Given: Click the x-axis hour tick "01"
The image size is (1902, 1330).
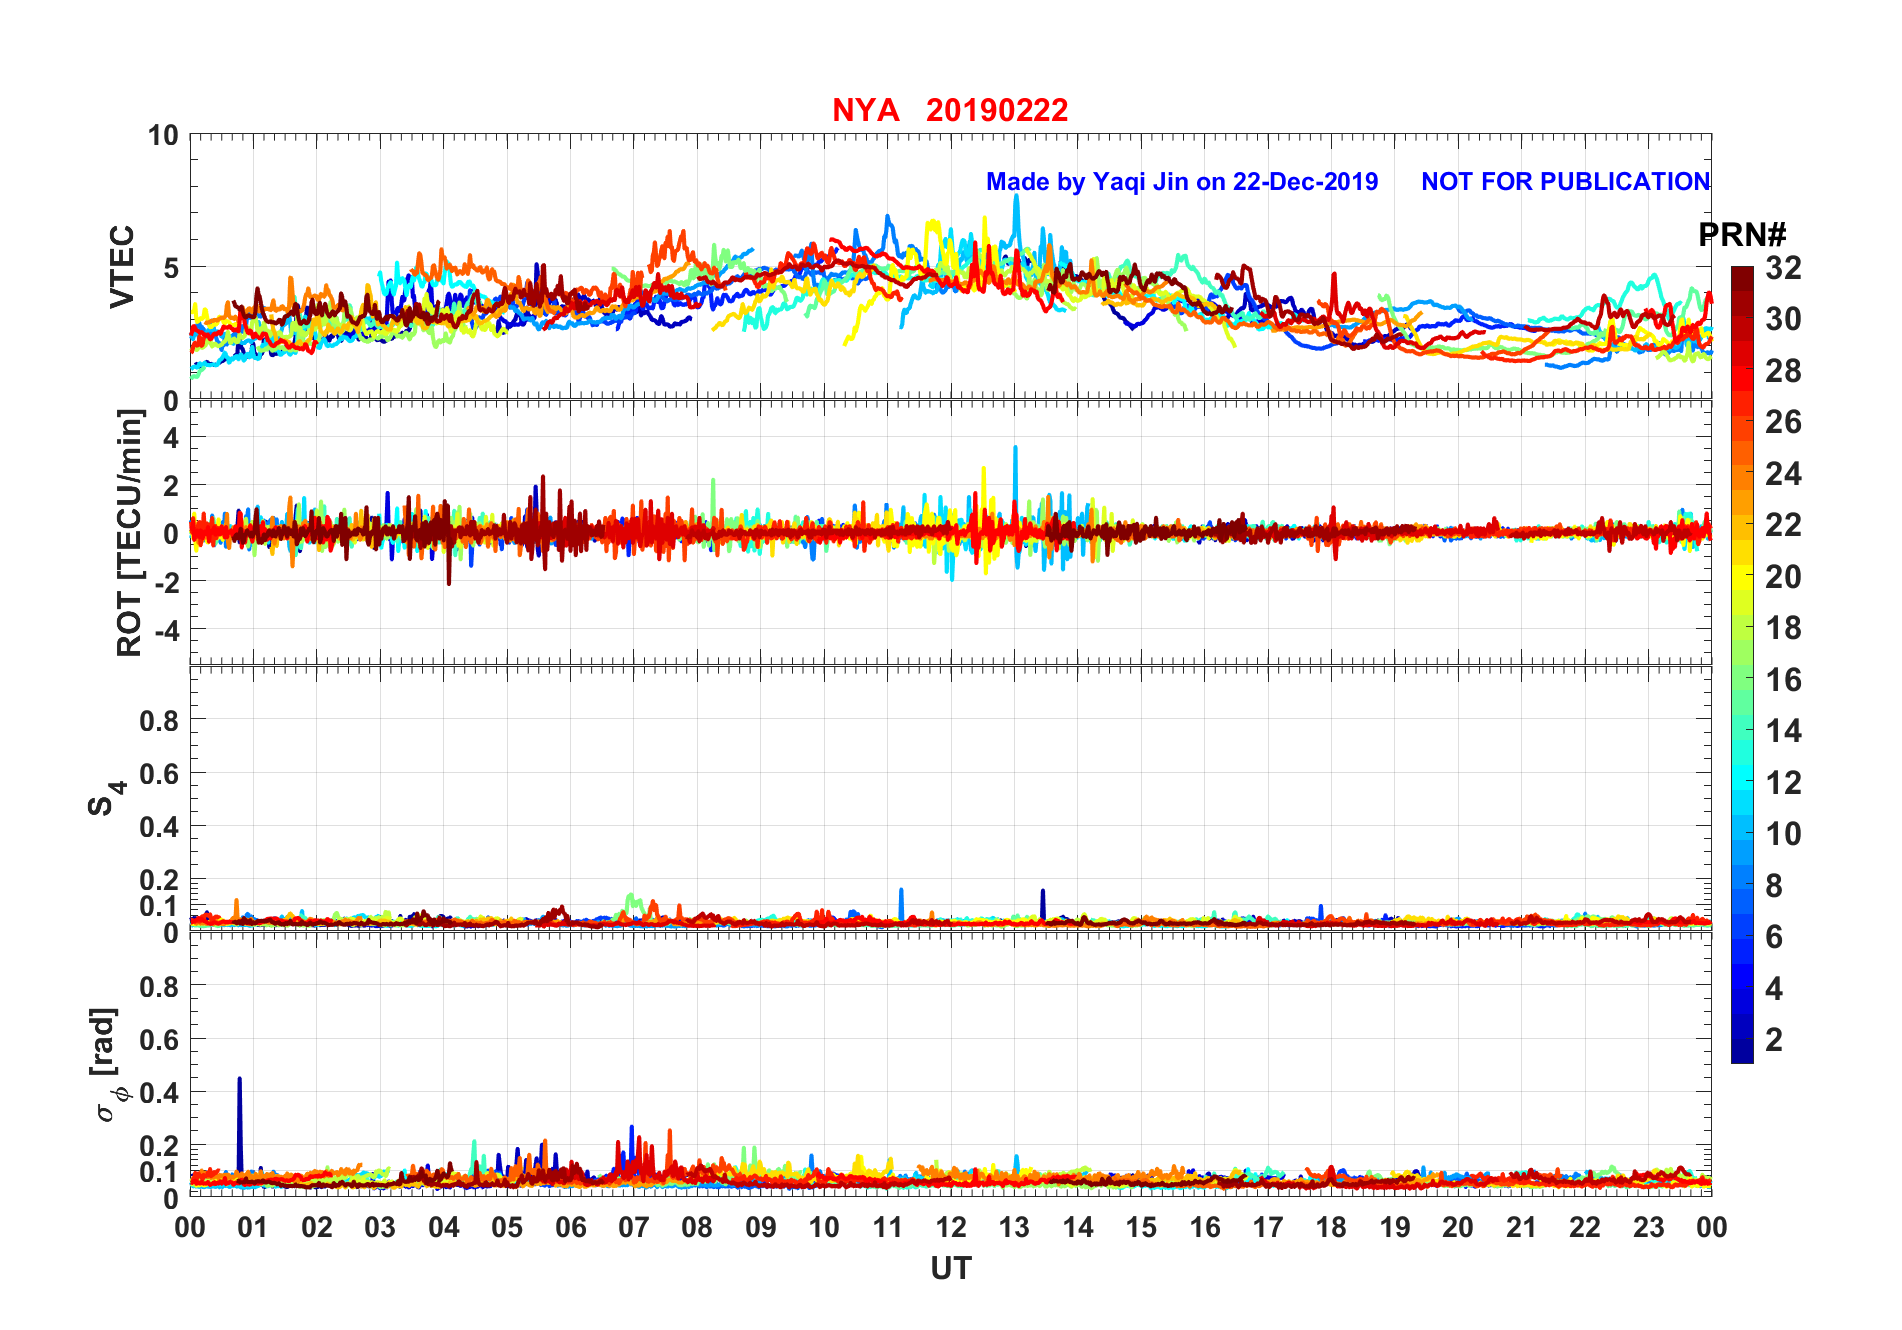Looking at the screenshot, I should [253, 1227].
